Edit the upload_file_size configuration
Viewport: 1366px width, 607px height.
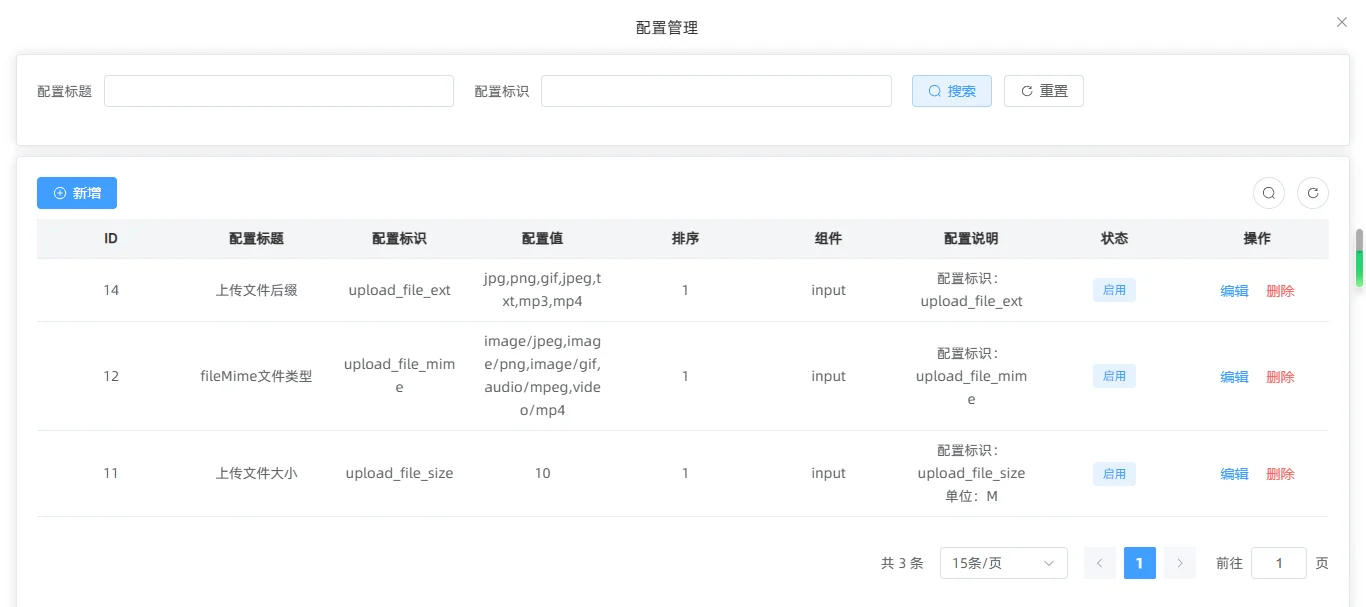(1234, 473)
